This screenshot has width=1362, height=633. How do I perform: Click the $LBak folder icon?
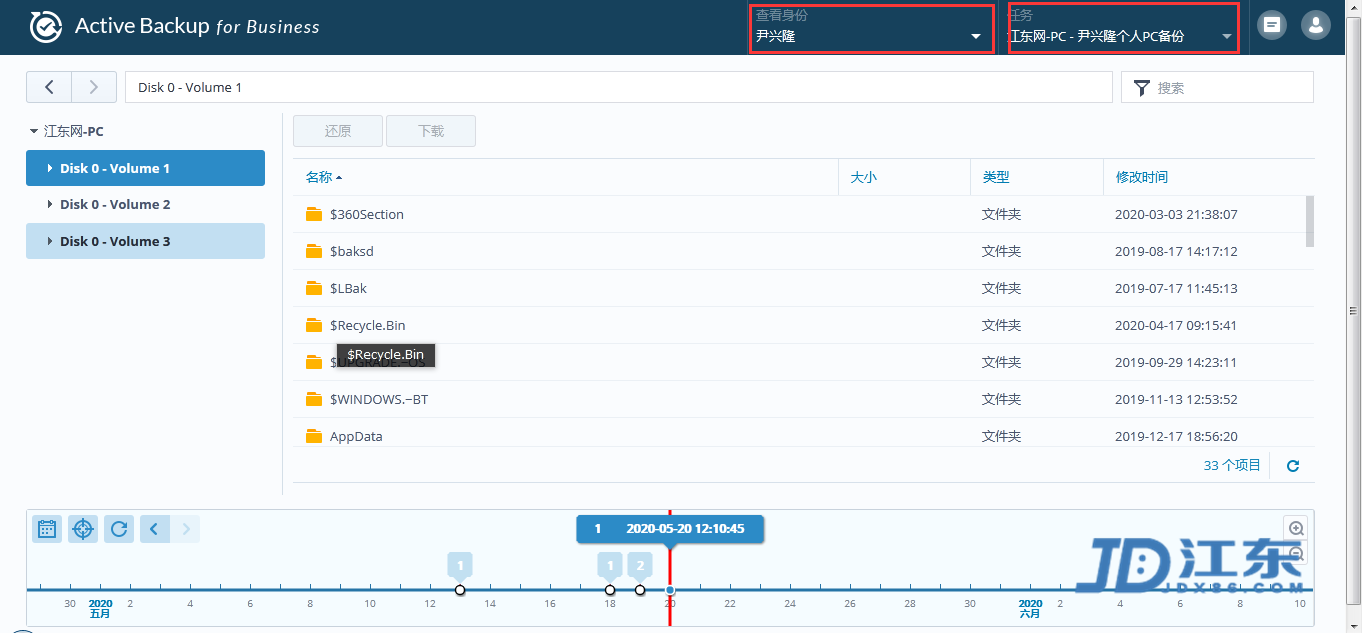click(314, 288)
